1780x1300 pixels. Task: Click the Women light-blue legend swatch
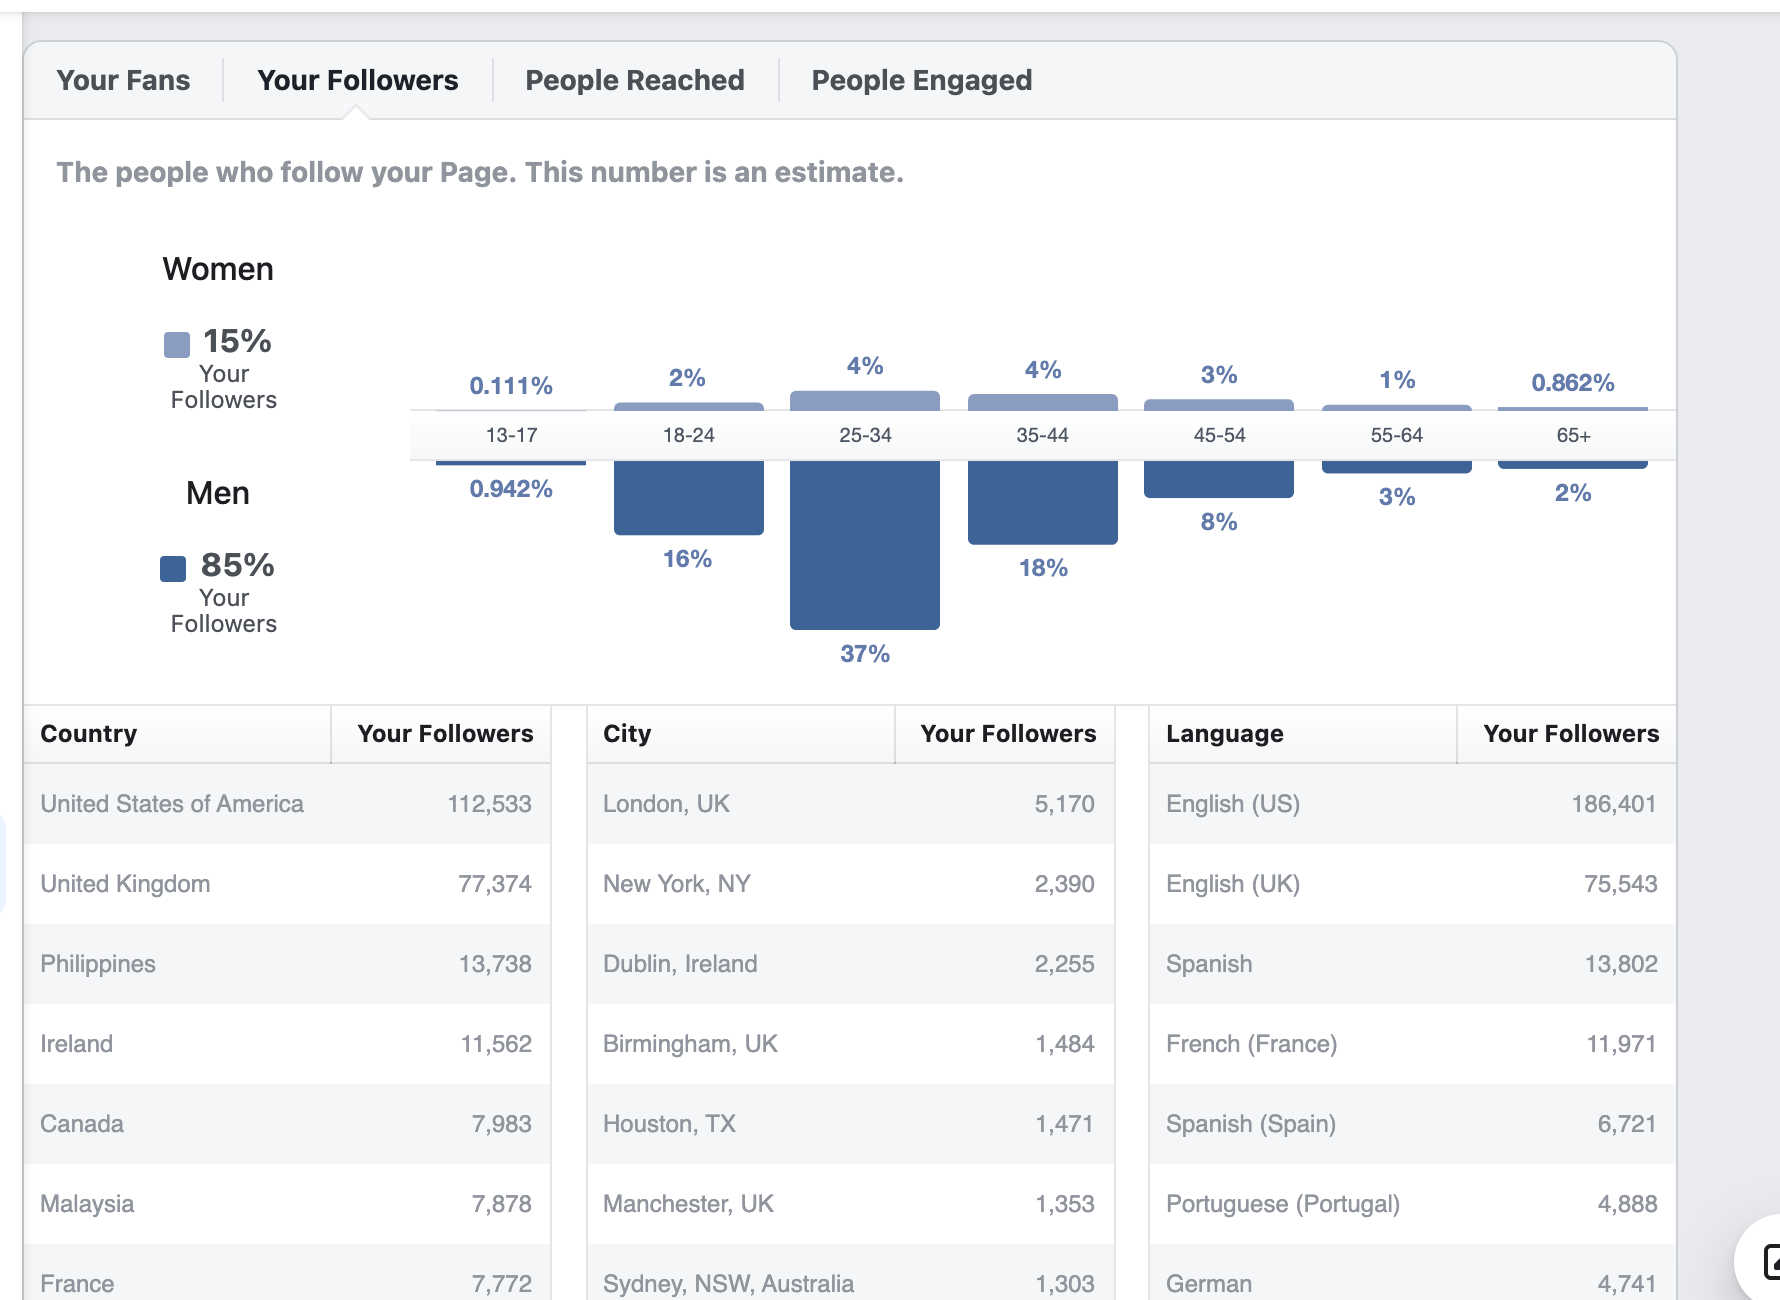coord(177,345)
